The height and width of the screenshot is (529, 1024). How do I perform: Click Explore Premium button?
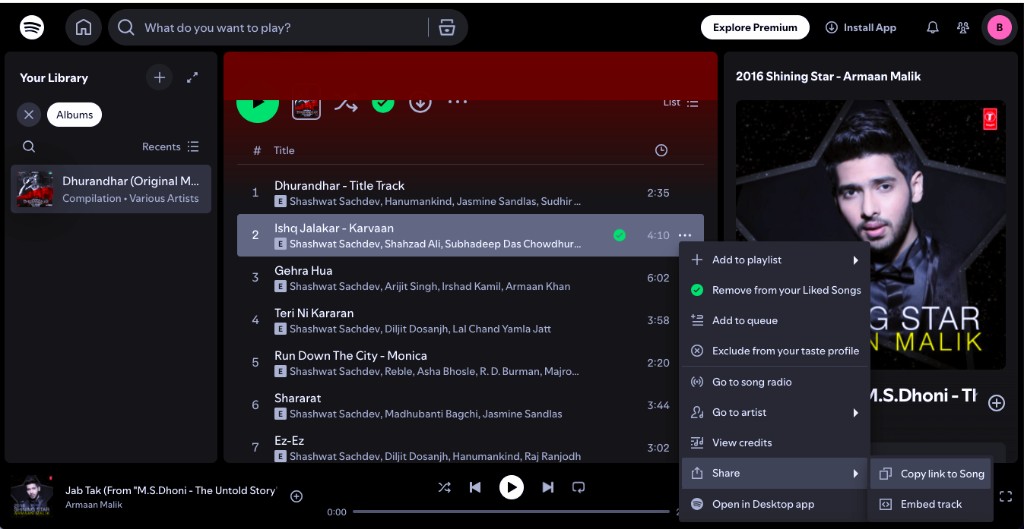(755, 27)
